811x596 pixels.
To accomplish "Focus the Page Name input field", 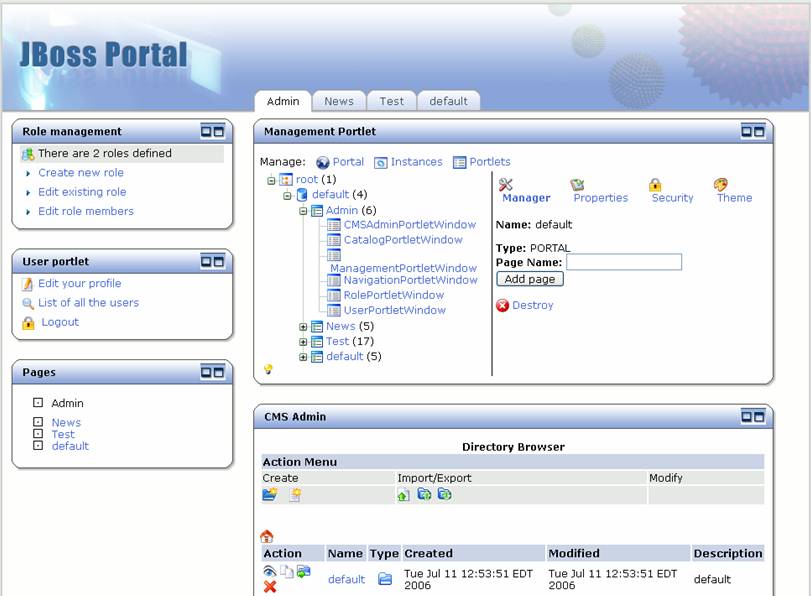I will [624, 262].
